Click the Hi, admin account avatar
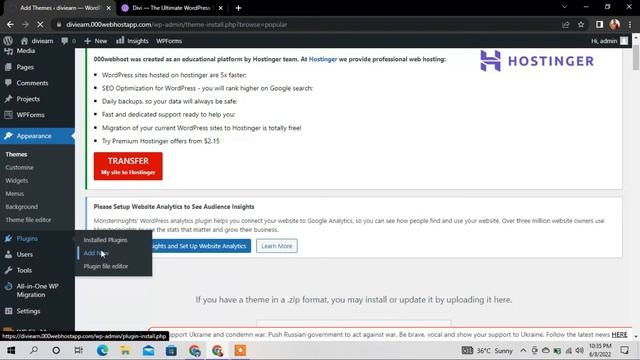Viewport: 640px width, 360px height. coord(624,41)
